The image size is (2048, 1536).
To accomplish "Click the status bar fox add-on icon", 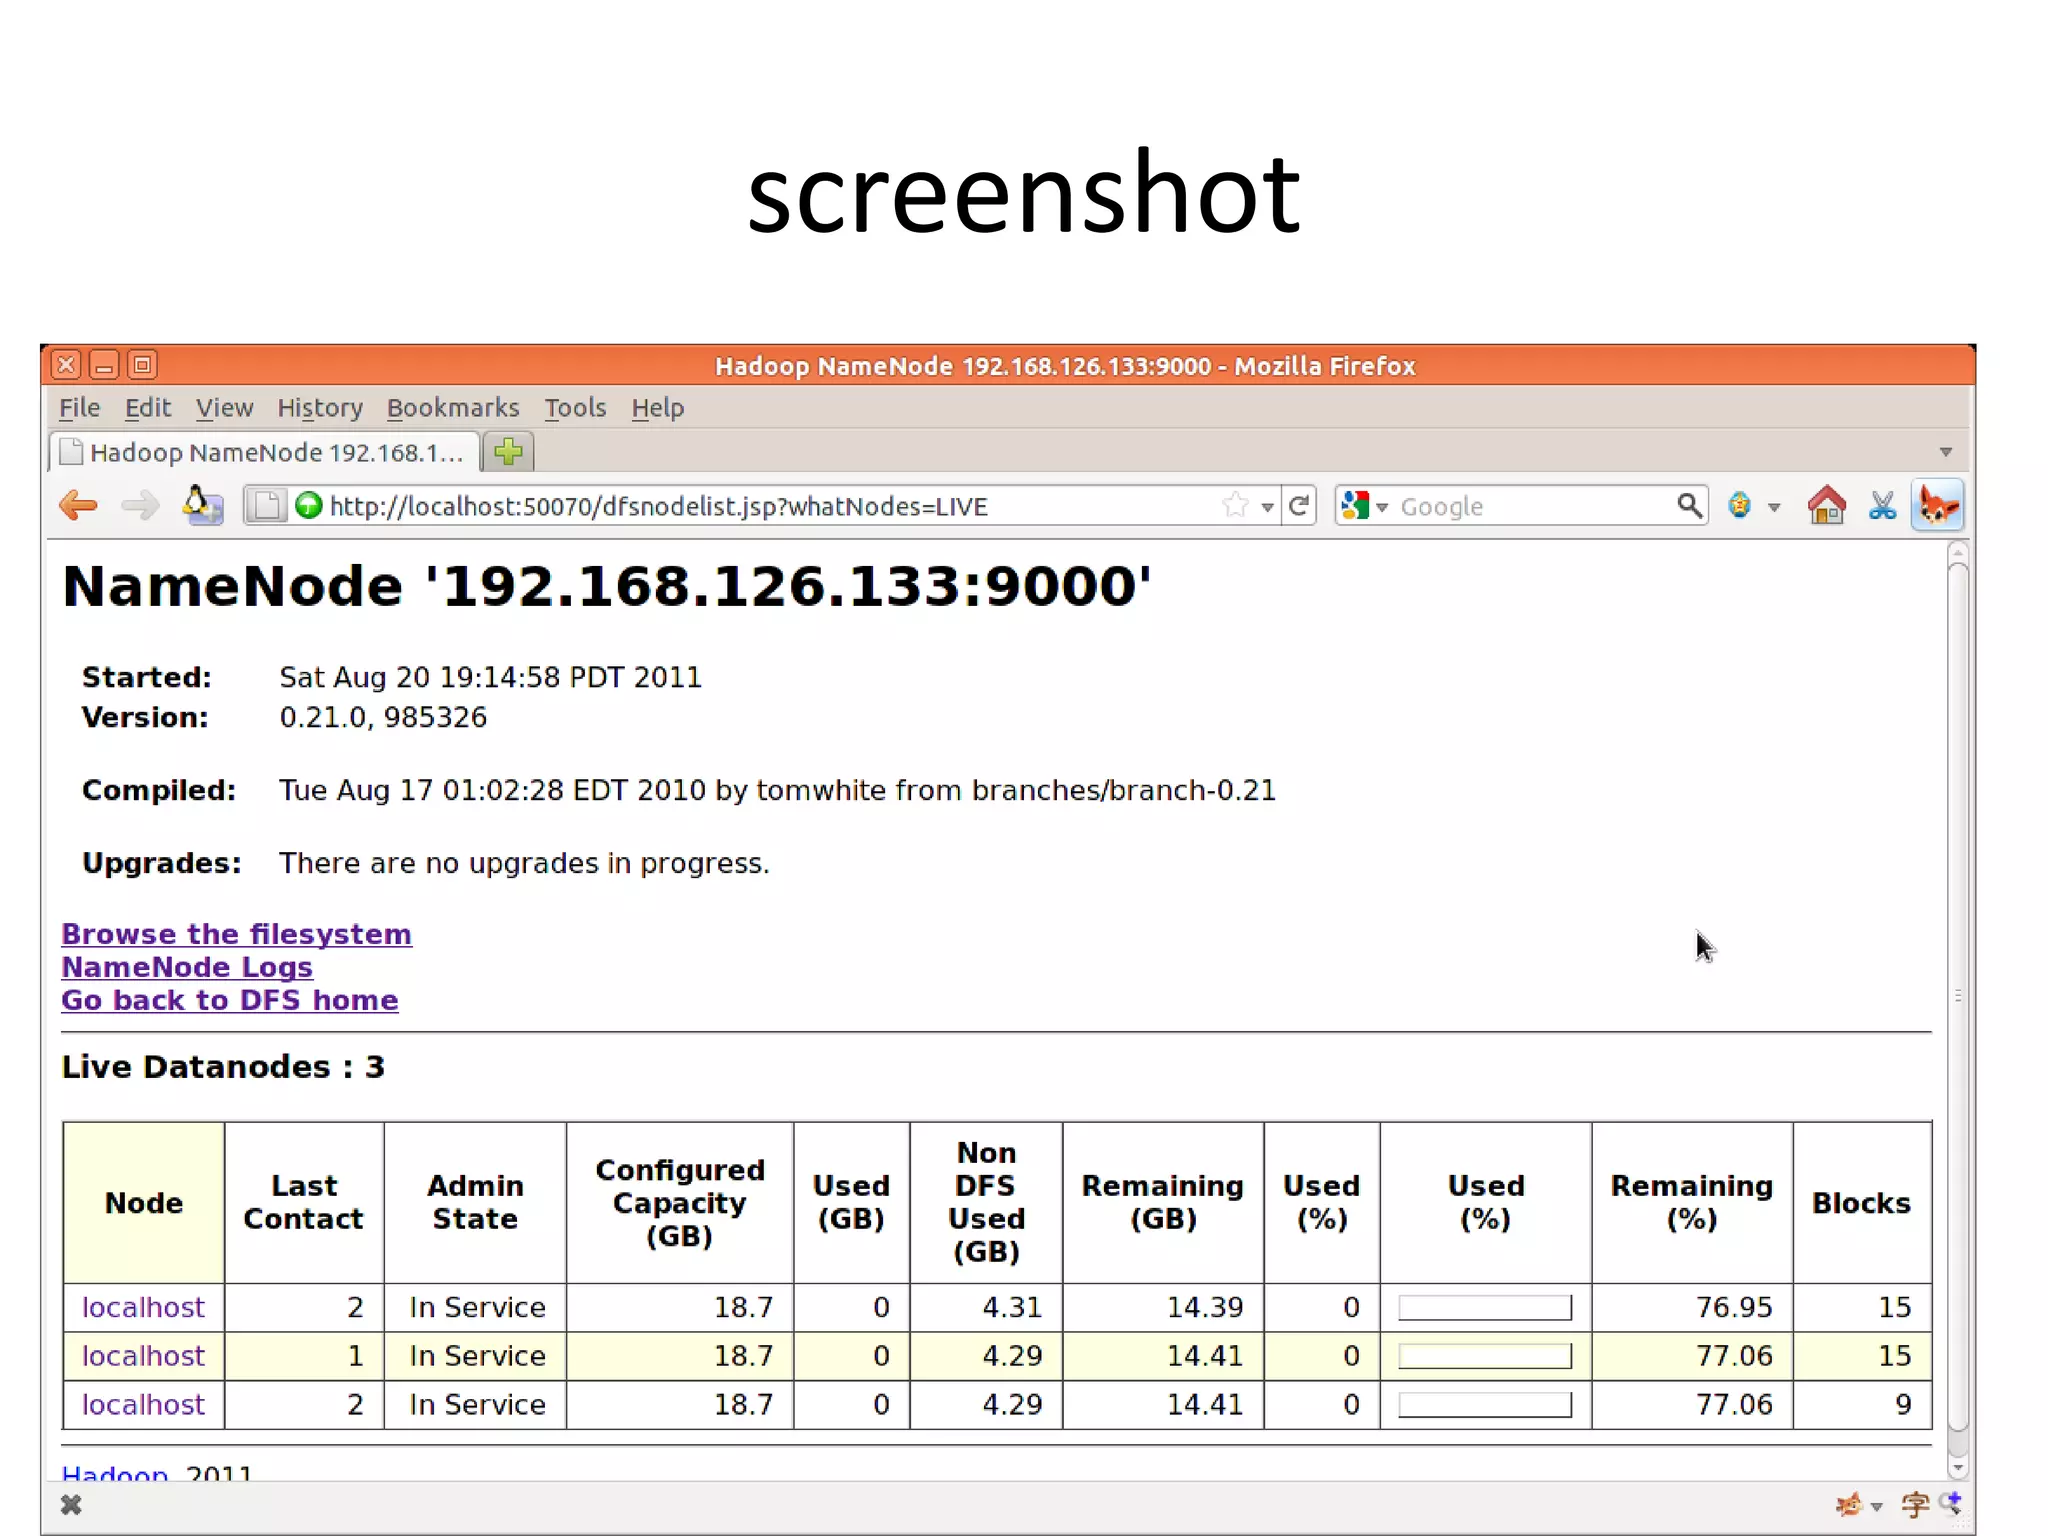I will click(1849, 1505).
